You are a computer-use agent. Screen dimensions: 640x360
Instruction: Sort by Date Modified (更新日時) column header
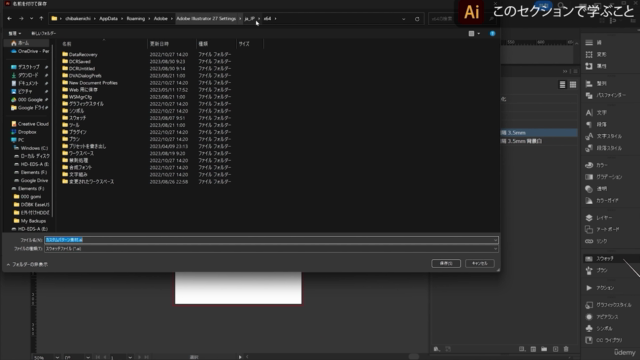coord(159,44)
